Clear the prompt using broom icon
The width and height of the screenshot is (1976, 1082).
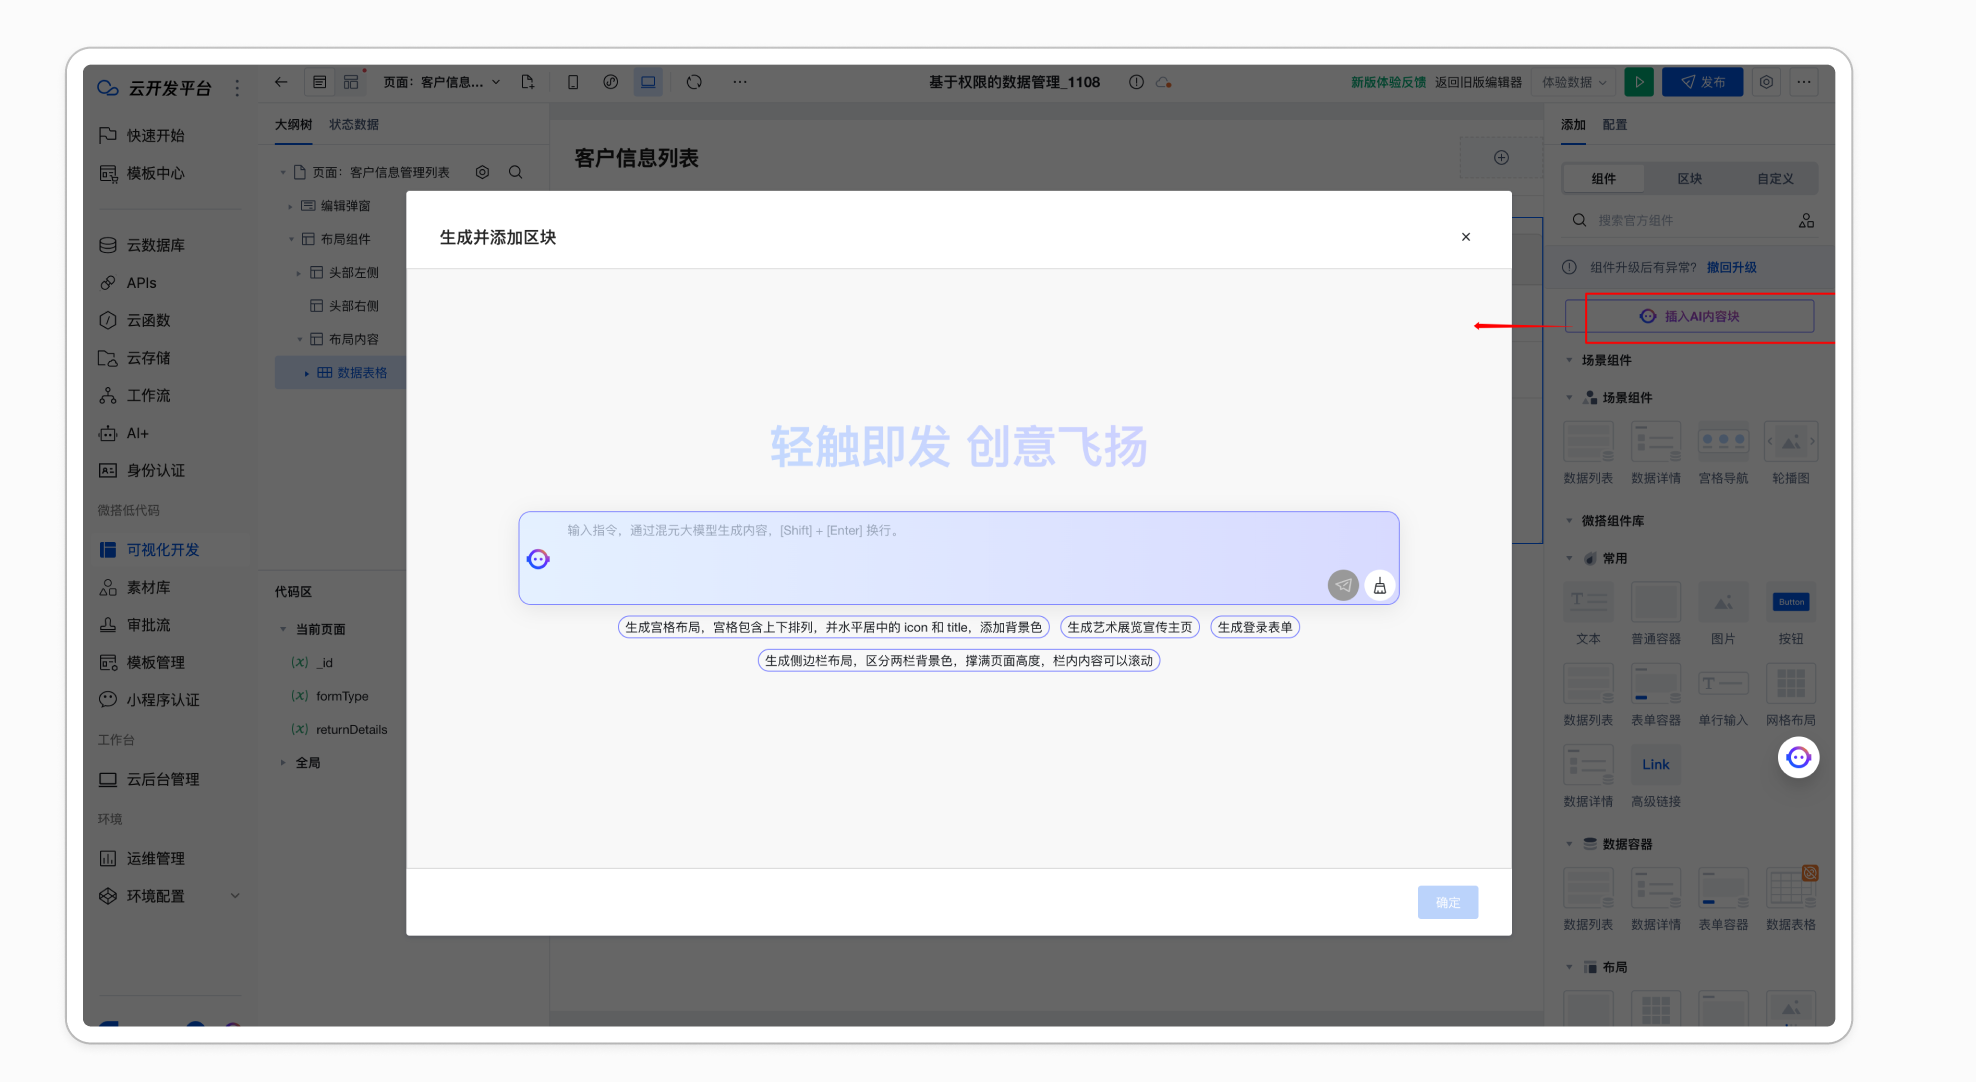(x=1380, y=585)
